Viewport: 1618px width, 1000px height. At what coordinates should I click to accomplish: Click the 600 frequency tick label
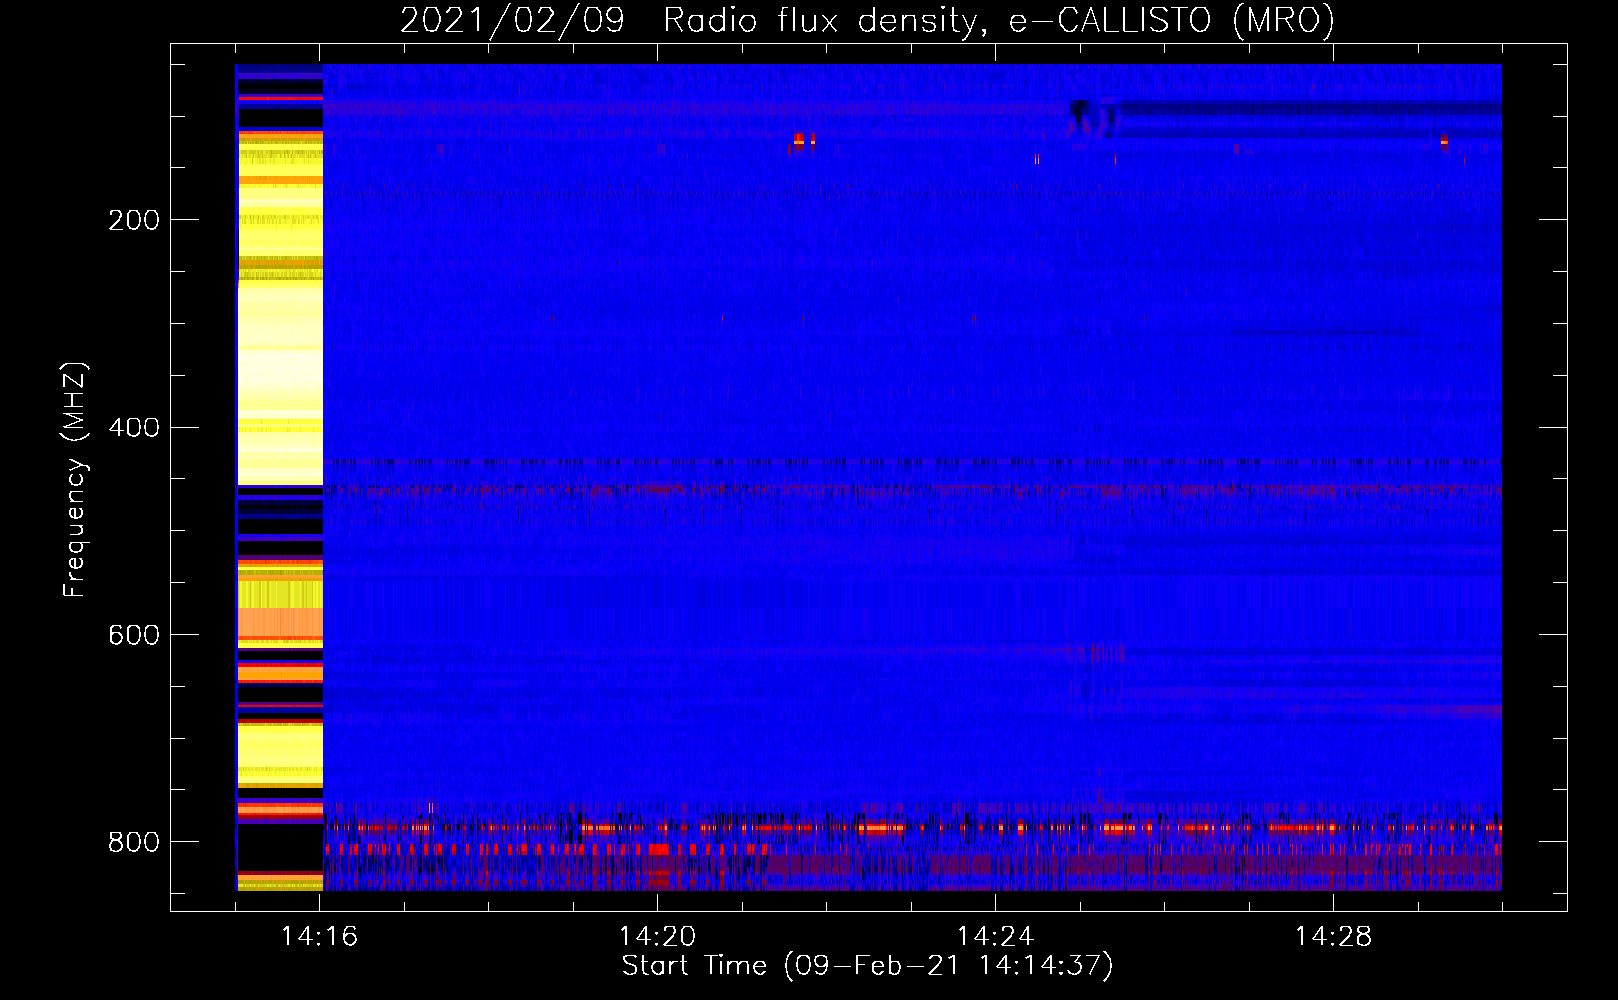point(134,636)
